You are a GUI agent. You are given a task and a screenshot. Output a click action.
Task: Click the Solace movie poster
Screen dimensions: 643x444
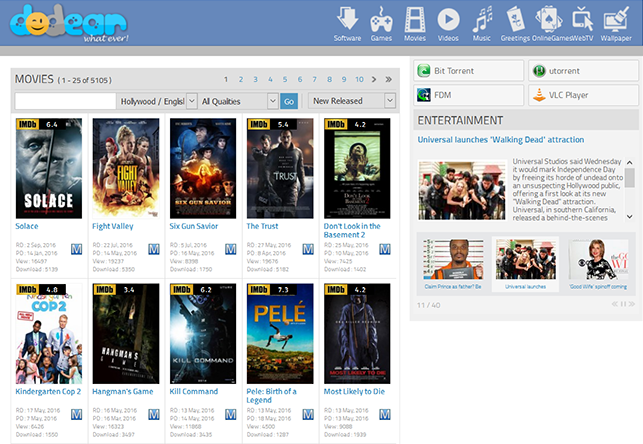click(x=49, y=168)
